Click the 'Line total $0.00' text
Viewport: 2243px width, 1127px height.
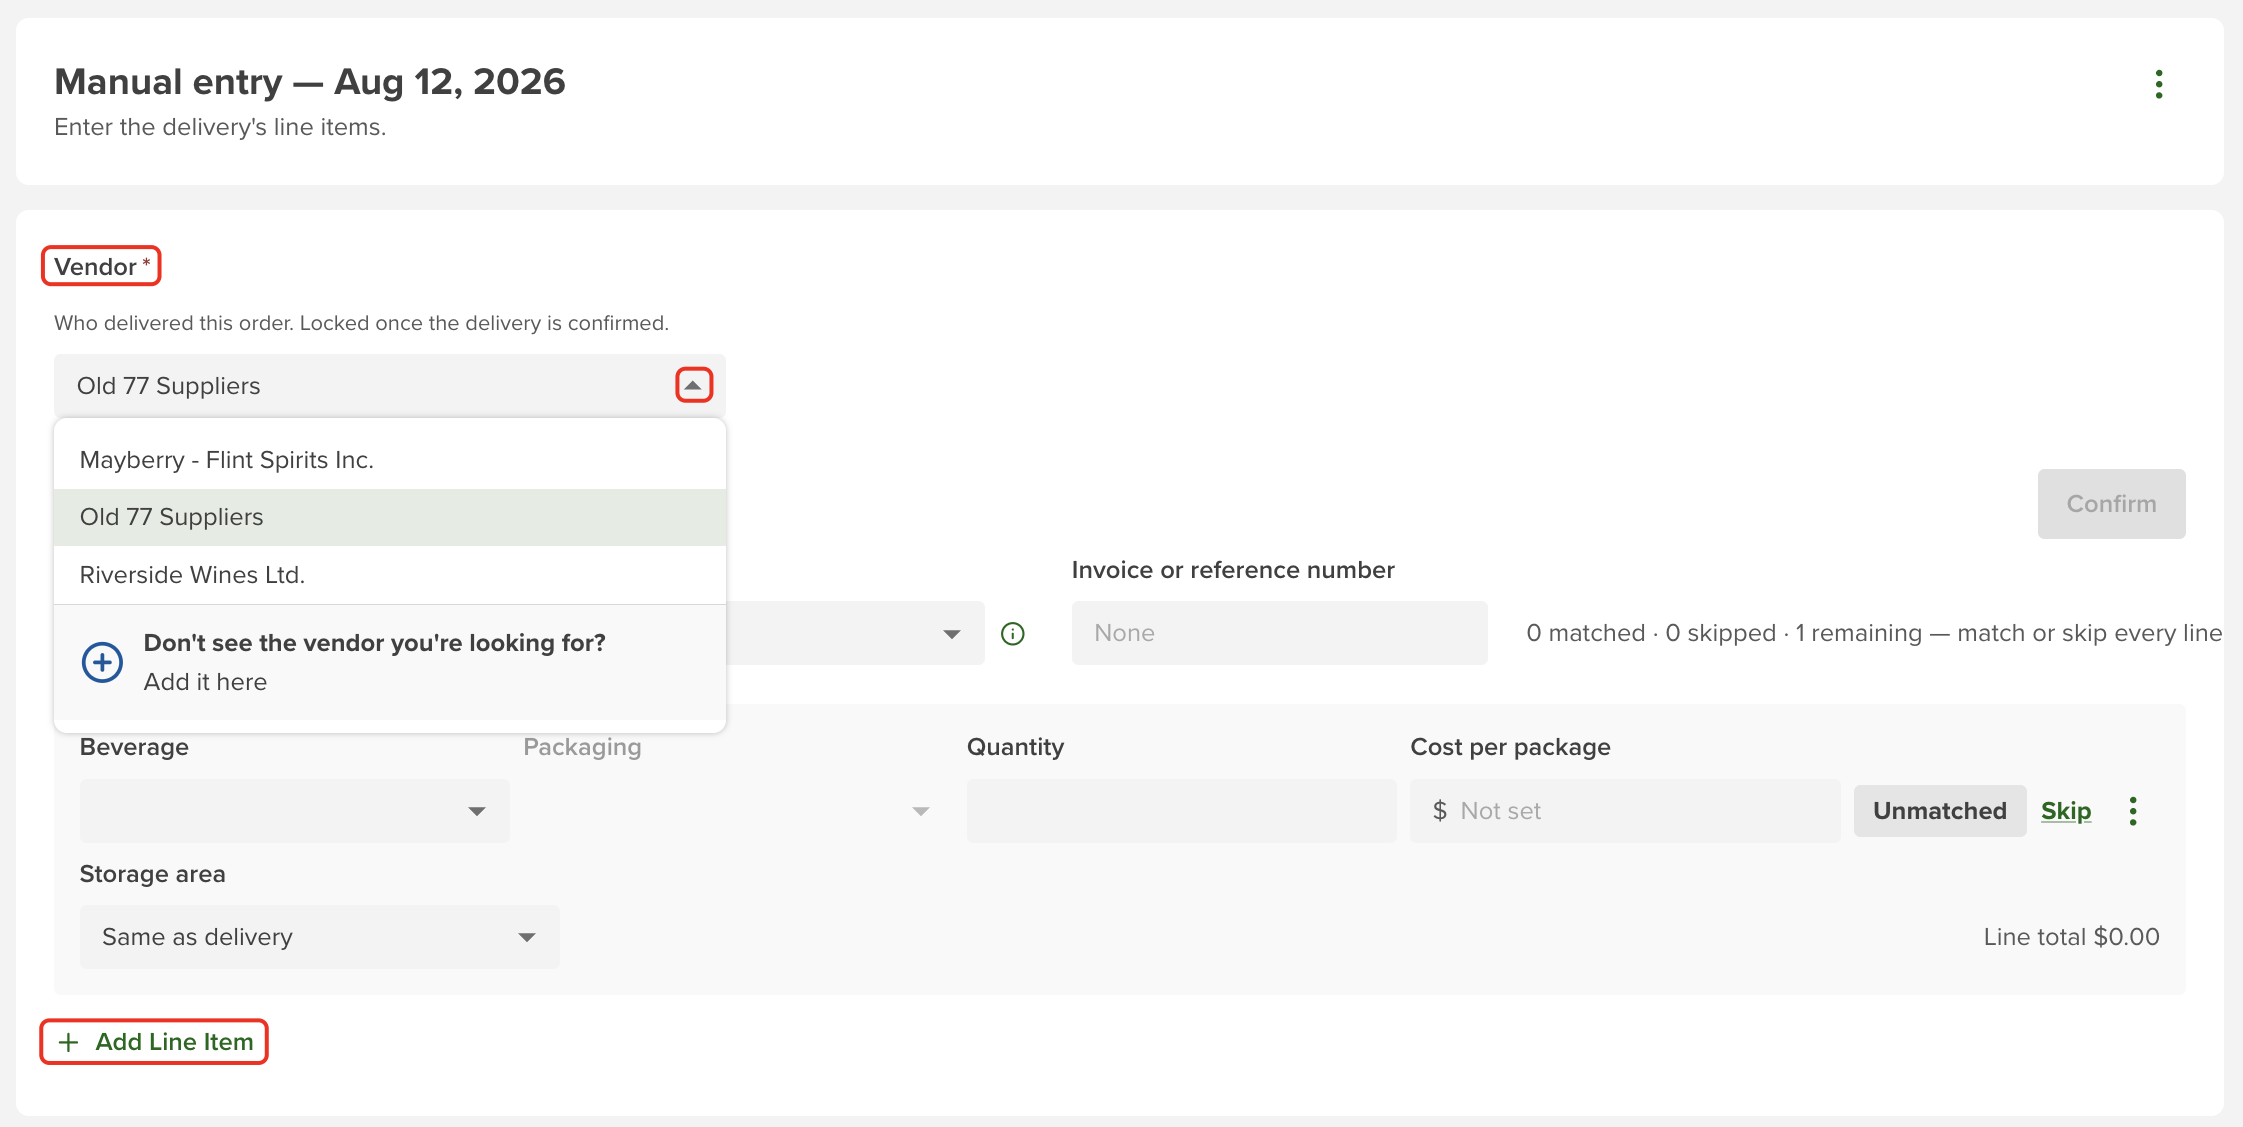[x=2071, y=937]
